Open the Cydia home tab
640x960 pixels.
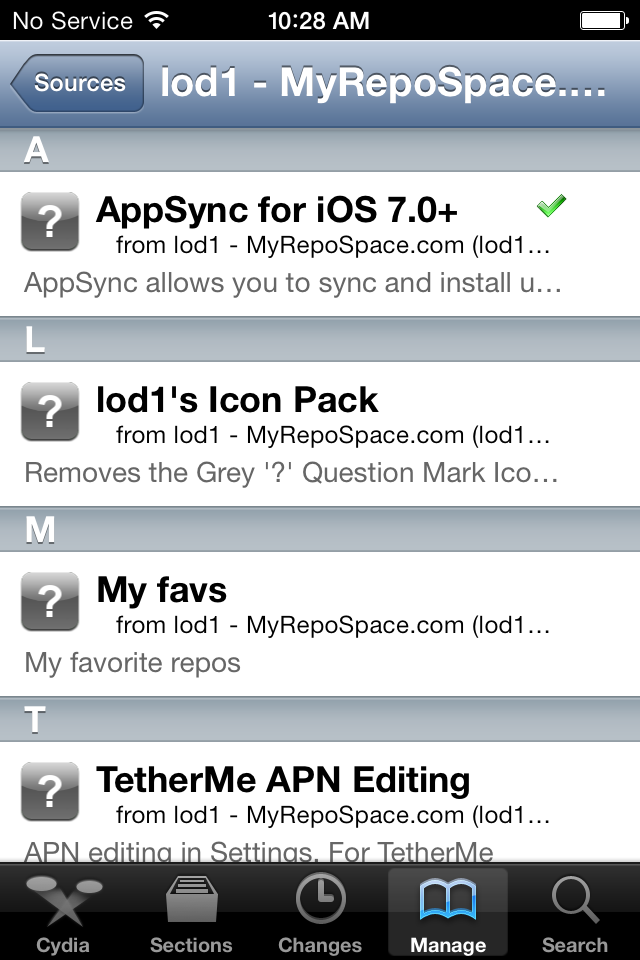[x=63, y=912]
